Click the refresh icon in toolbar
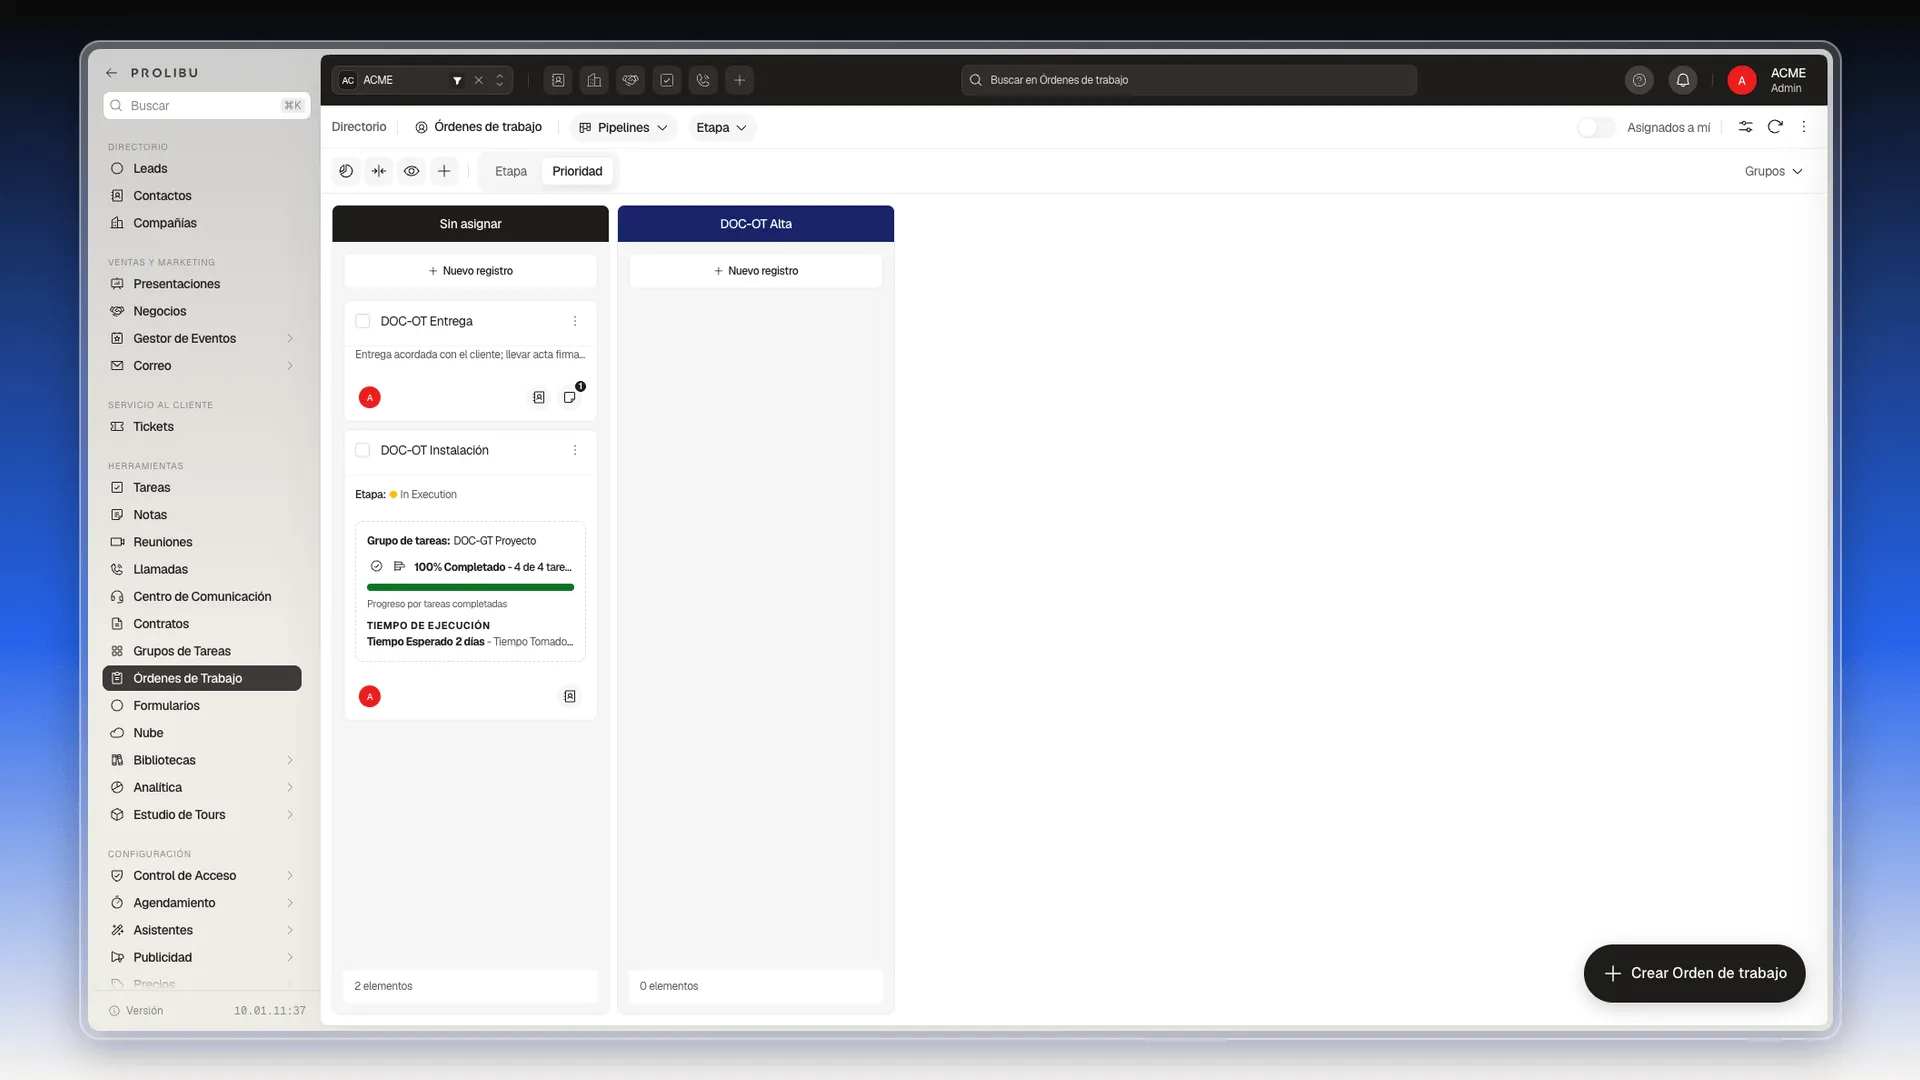This screenshot has height=1080, width=1920. tap(1775, 127)
